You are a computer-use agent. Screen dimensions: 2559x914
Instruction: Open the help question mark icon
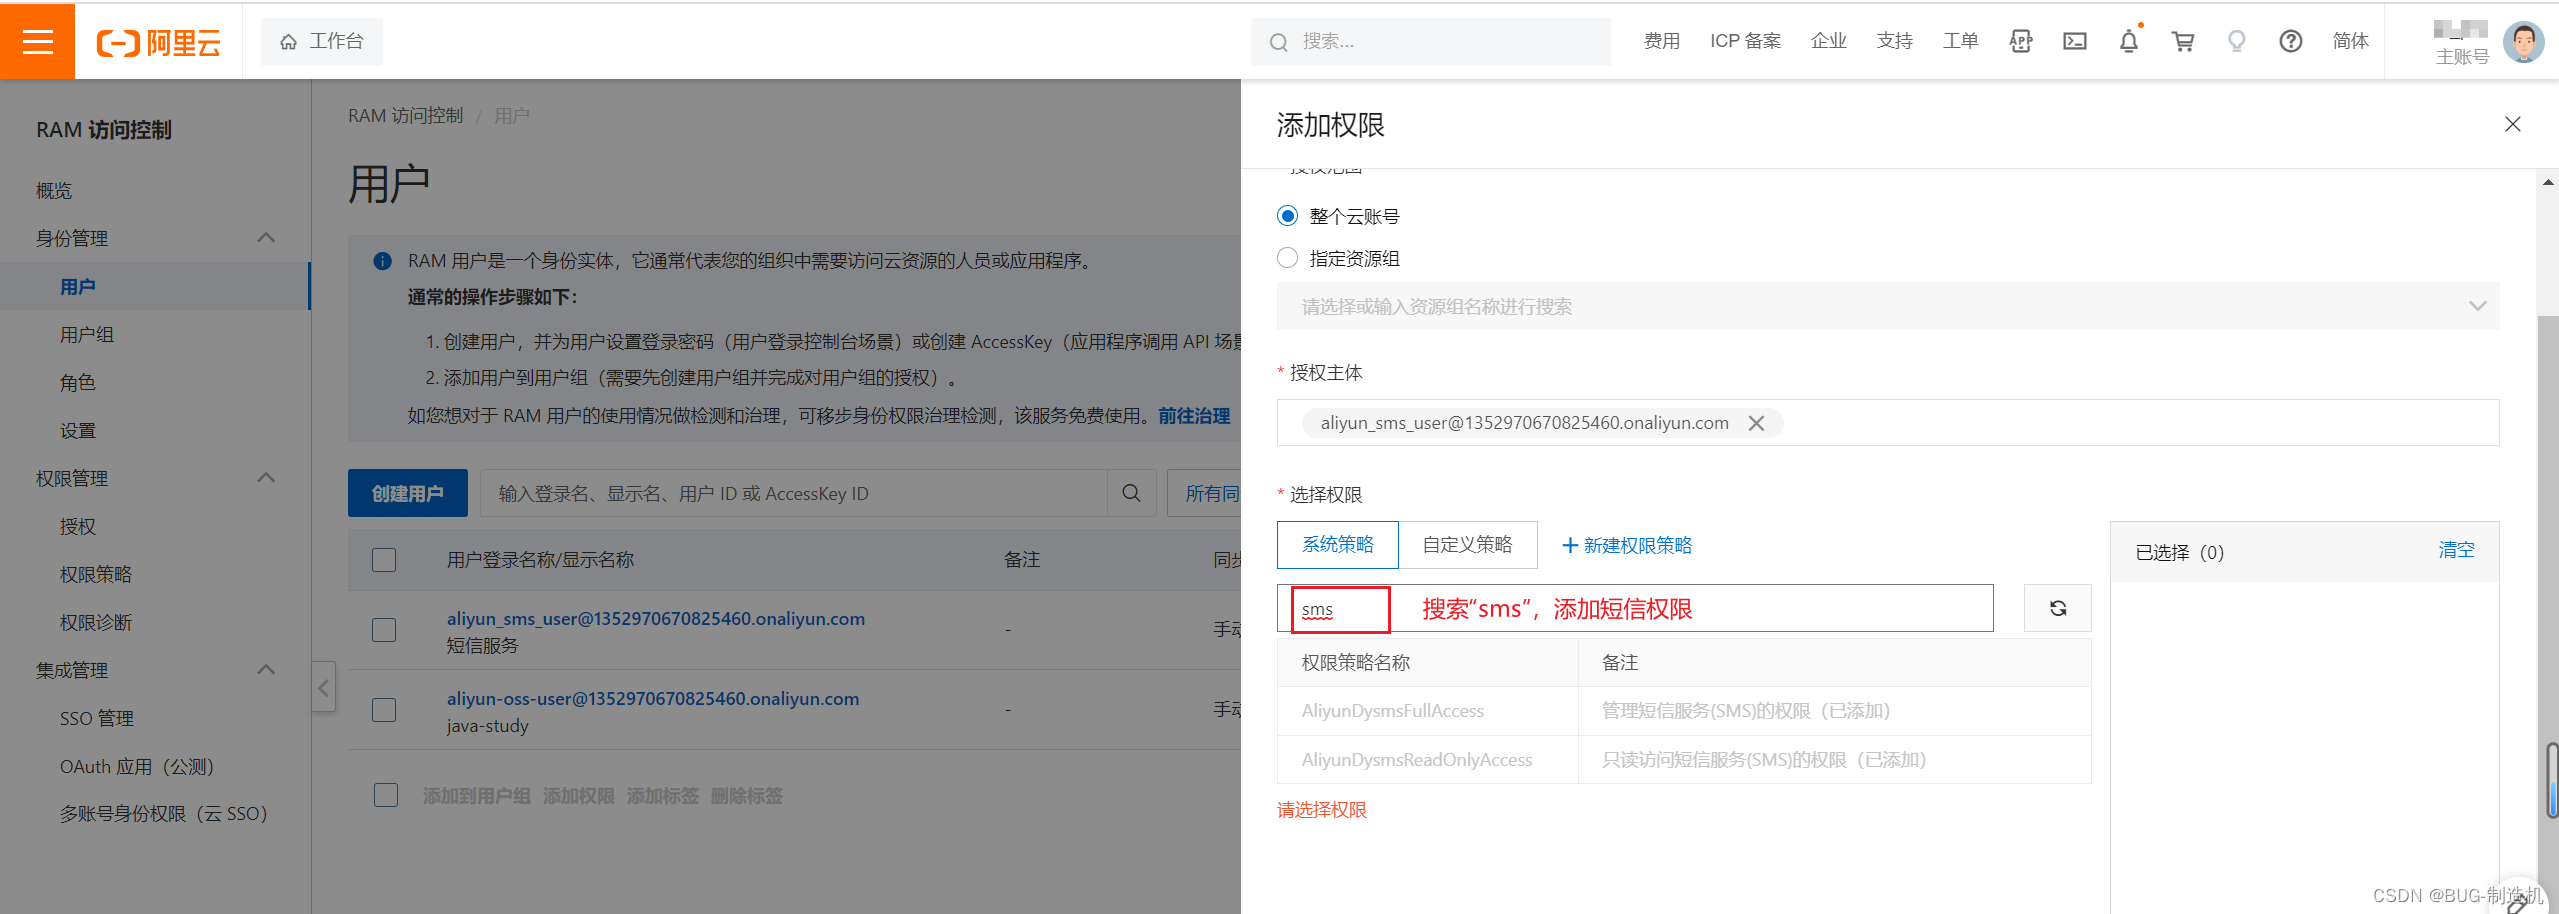point(2291,41)
